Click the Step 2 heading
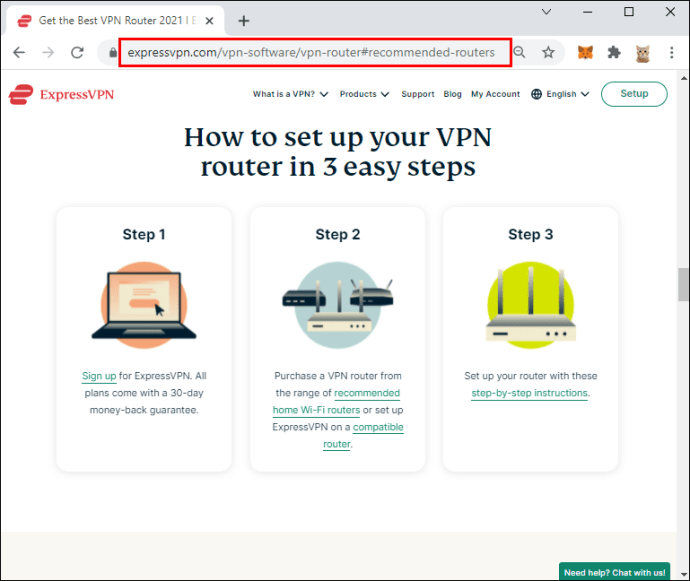Viewport: 690px width, 581px height. pyautogui.click(x=338, y=235)
